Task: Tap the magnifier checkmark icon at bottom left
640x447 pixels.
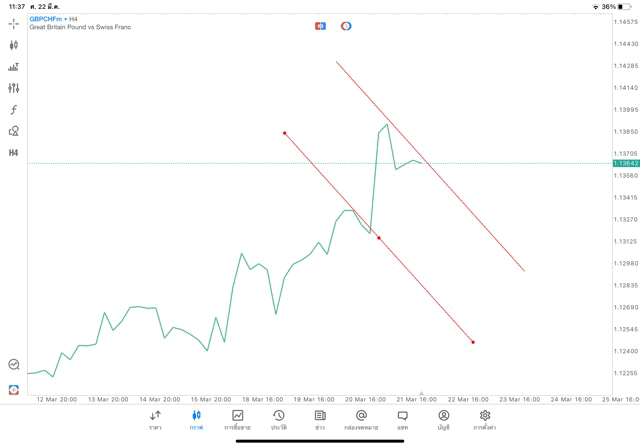Action: tap(14, 365)
